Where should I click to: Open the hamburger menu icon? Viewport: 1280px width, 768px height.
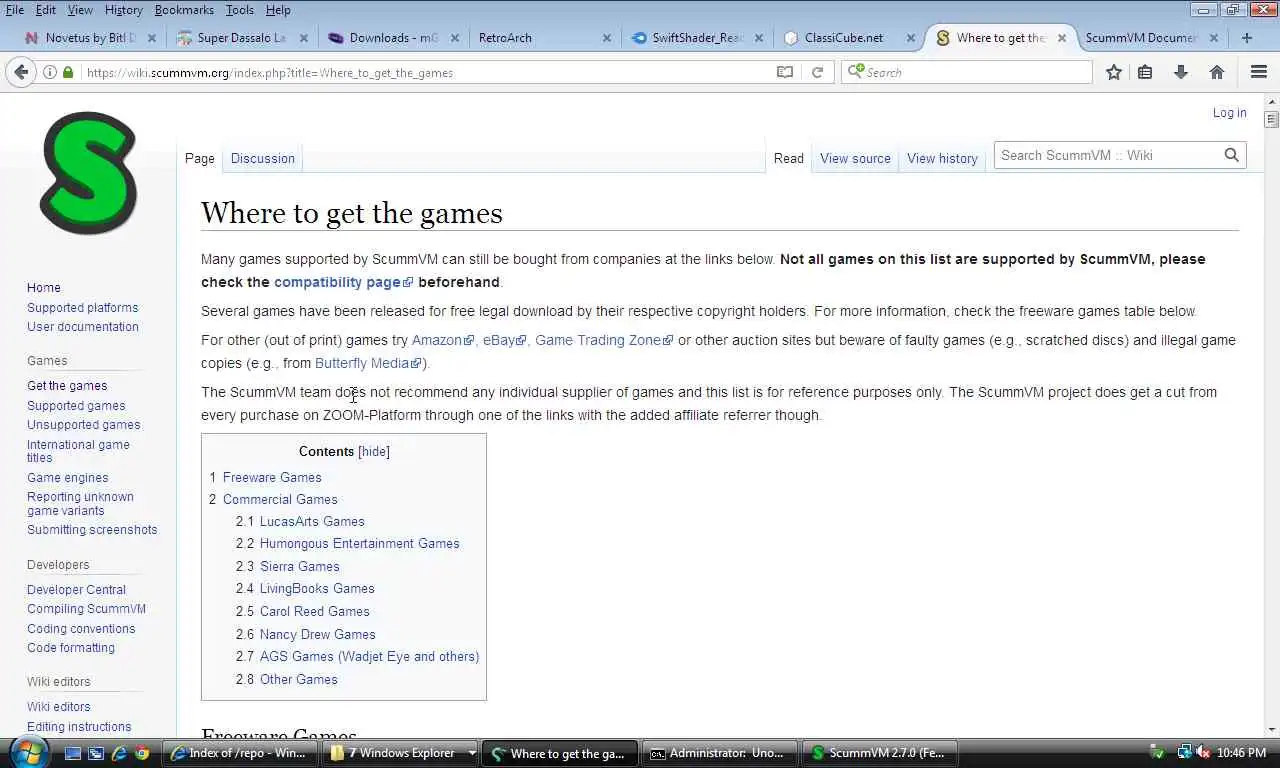pyautogui.click(x=1259, y=72)
